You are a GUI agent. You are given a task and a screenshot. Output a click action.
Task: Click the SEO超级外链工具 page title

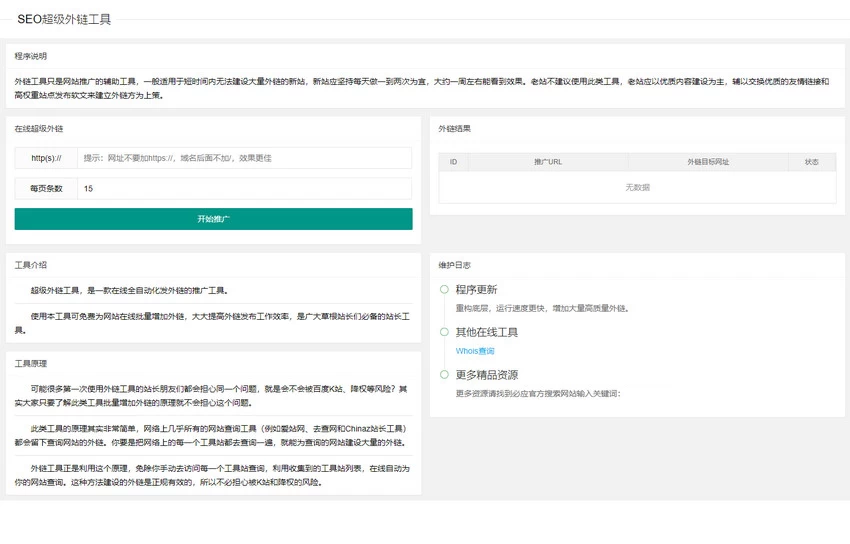tap(64, 20)
